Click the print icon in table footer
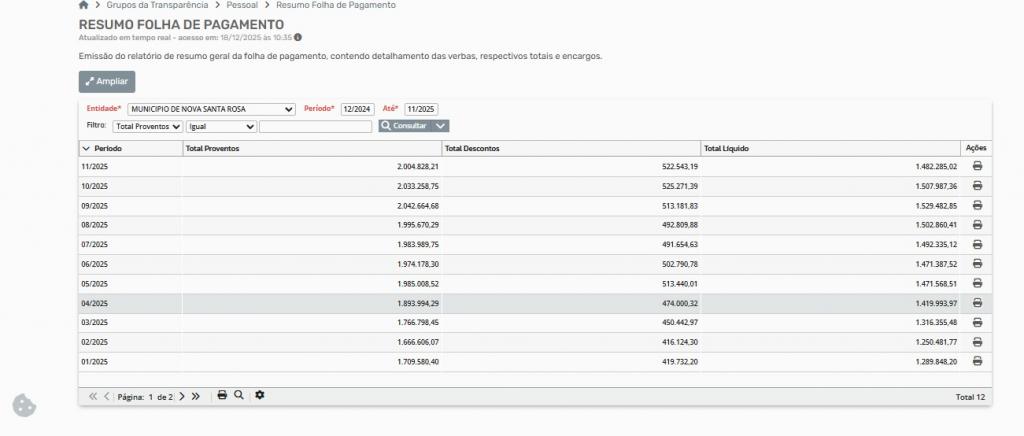This screenshot has height=436, width=1024. click(x=222, y=396)
